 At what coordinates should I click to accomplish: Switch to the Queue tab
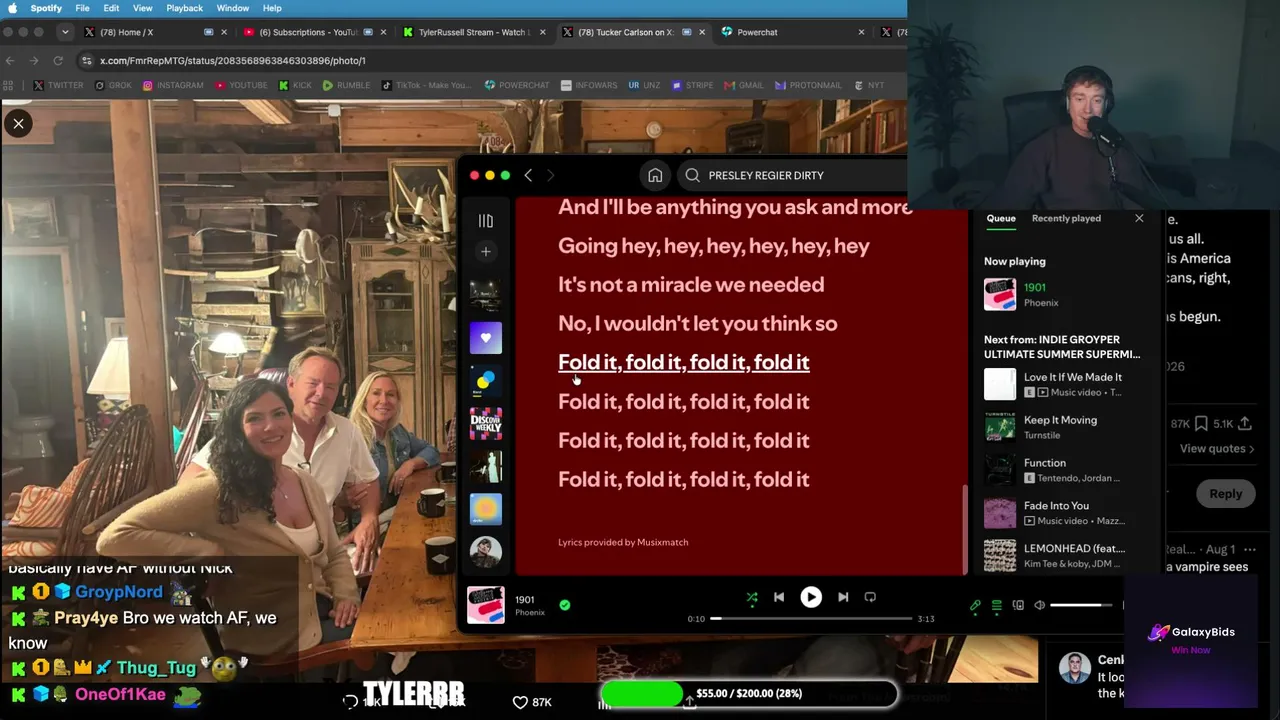click(x=1001, y=218)
